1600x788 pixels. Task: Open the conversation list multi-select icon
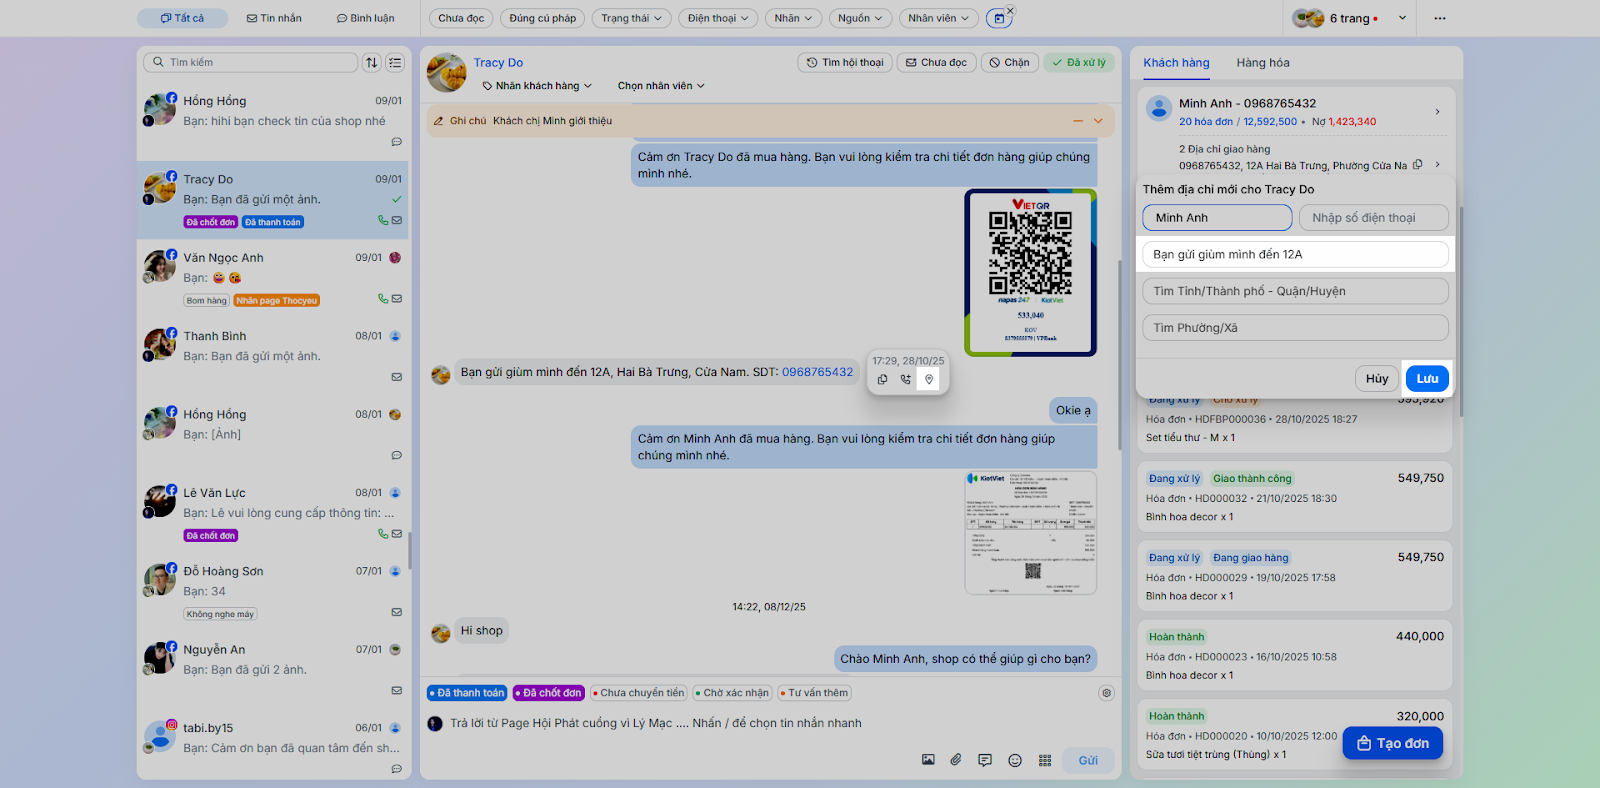pos(395,62)
